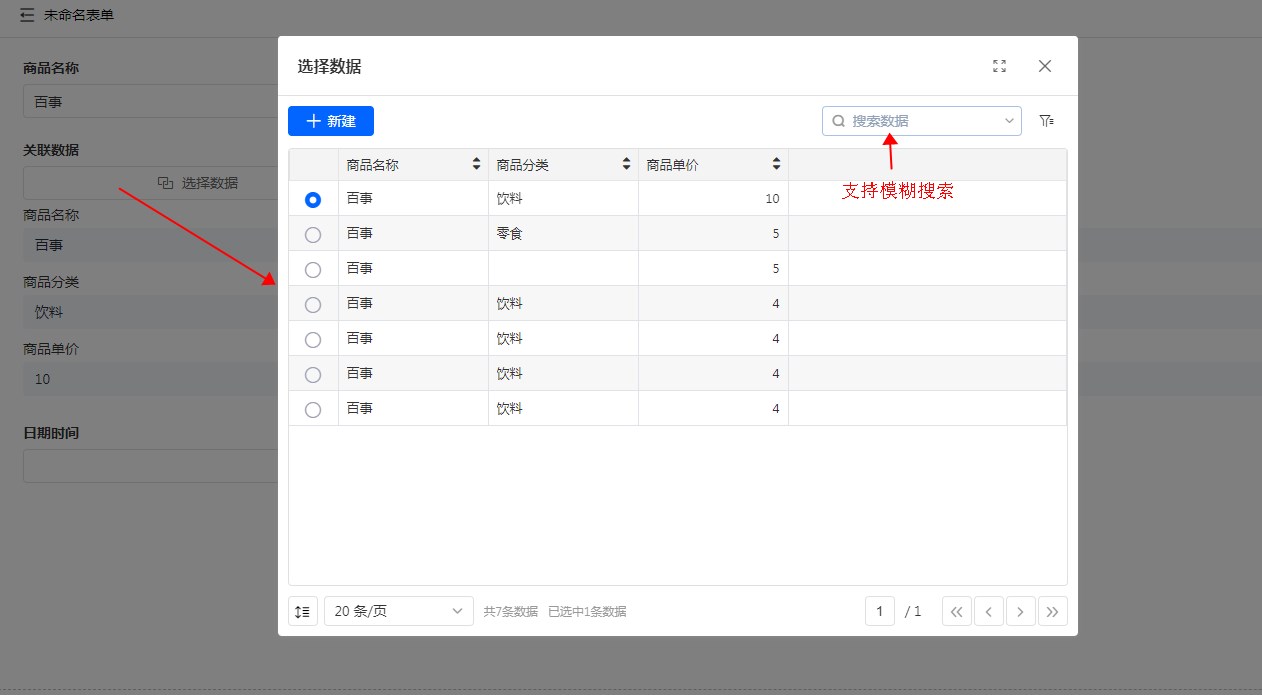Go to previous page arrow
Image resolution: width=1262 pixels, height=695 pixels.
pyautogui.click(x=988, y=611)
